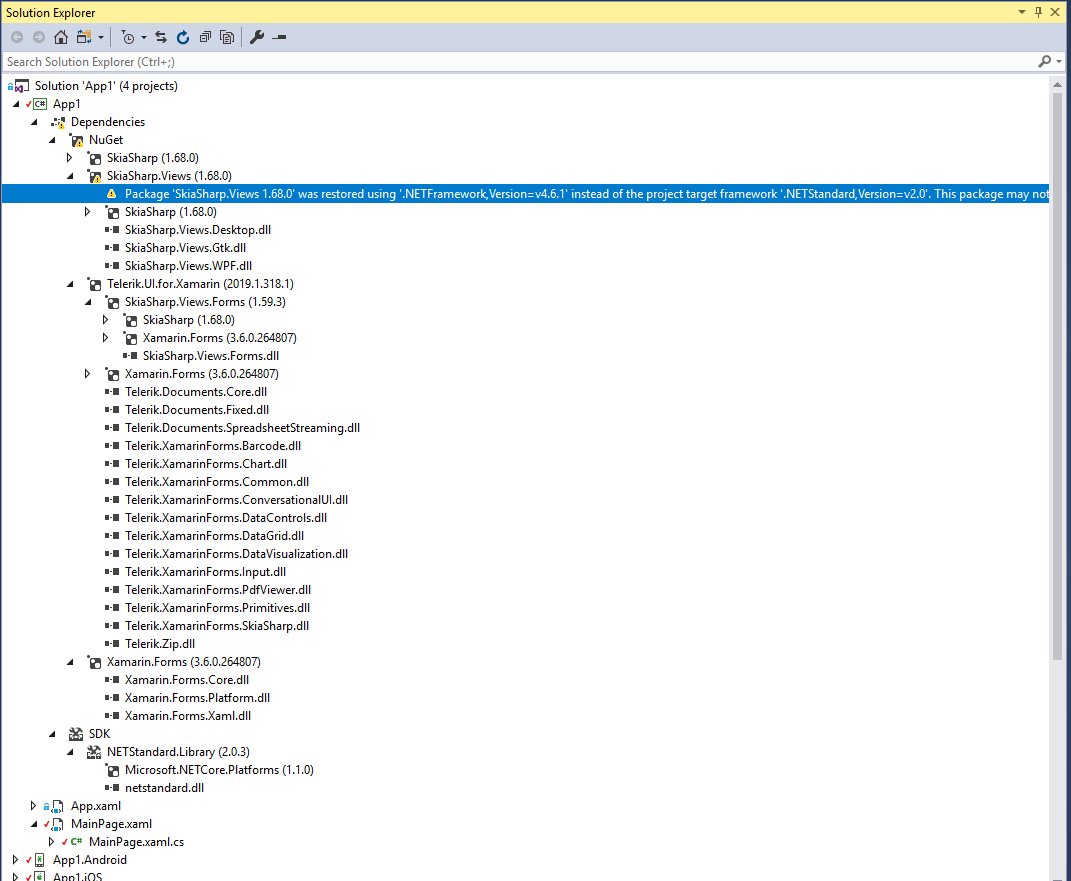Collapse the SDK node
This screenshot has width=1071, height=881.
click(x=53, y=734)
